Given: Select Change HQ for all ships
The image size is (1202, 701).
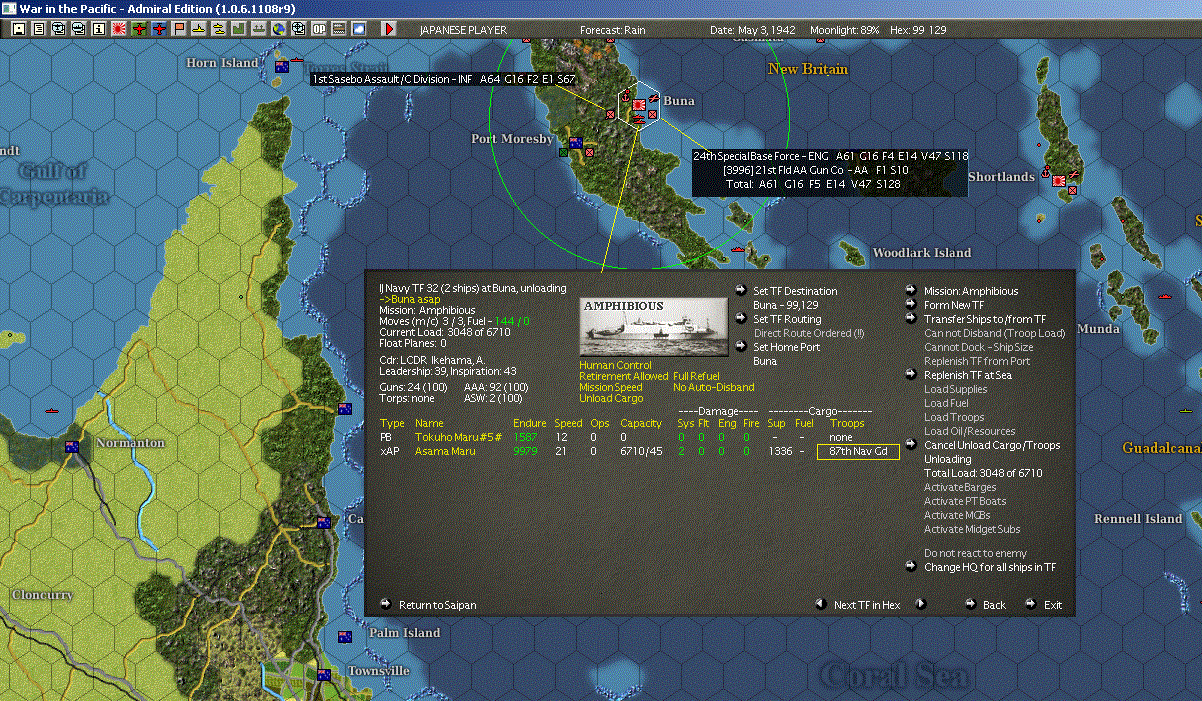Looking at the screenshot, I should coord(989,567).
